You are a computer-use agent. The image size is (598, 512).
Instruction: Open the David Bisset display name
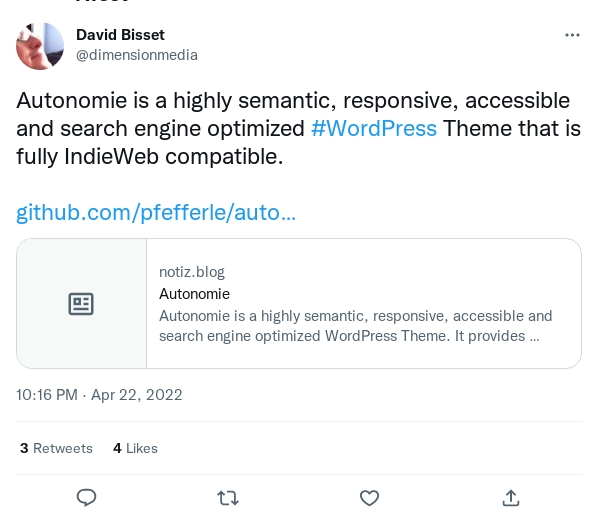[120, 35]
